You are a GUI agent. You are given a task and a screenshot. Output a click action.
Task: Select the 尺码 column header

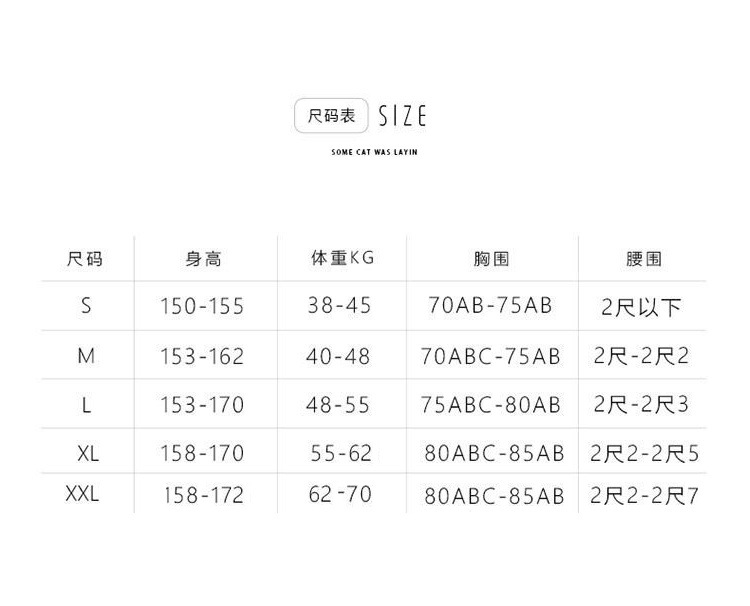85,259
